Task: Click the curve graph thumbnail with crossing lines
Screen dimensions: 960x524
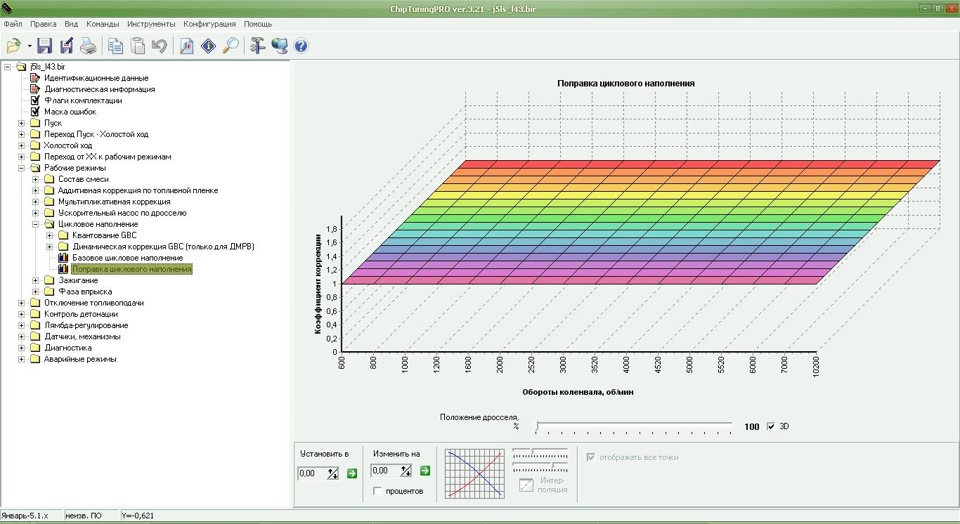Action: click(474, 473)
